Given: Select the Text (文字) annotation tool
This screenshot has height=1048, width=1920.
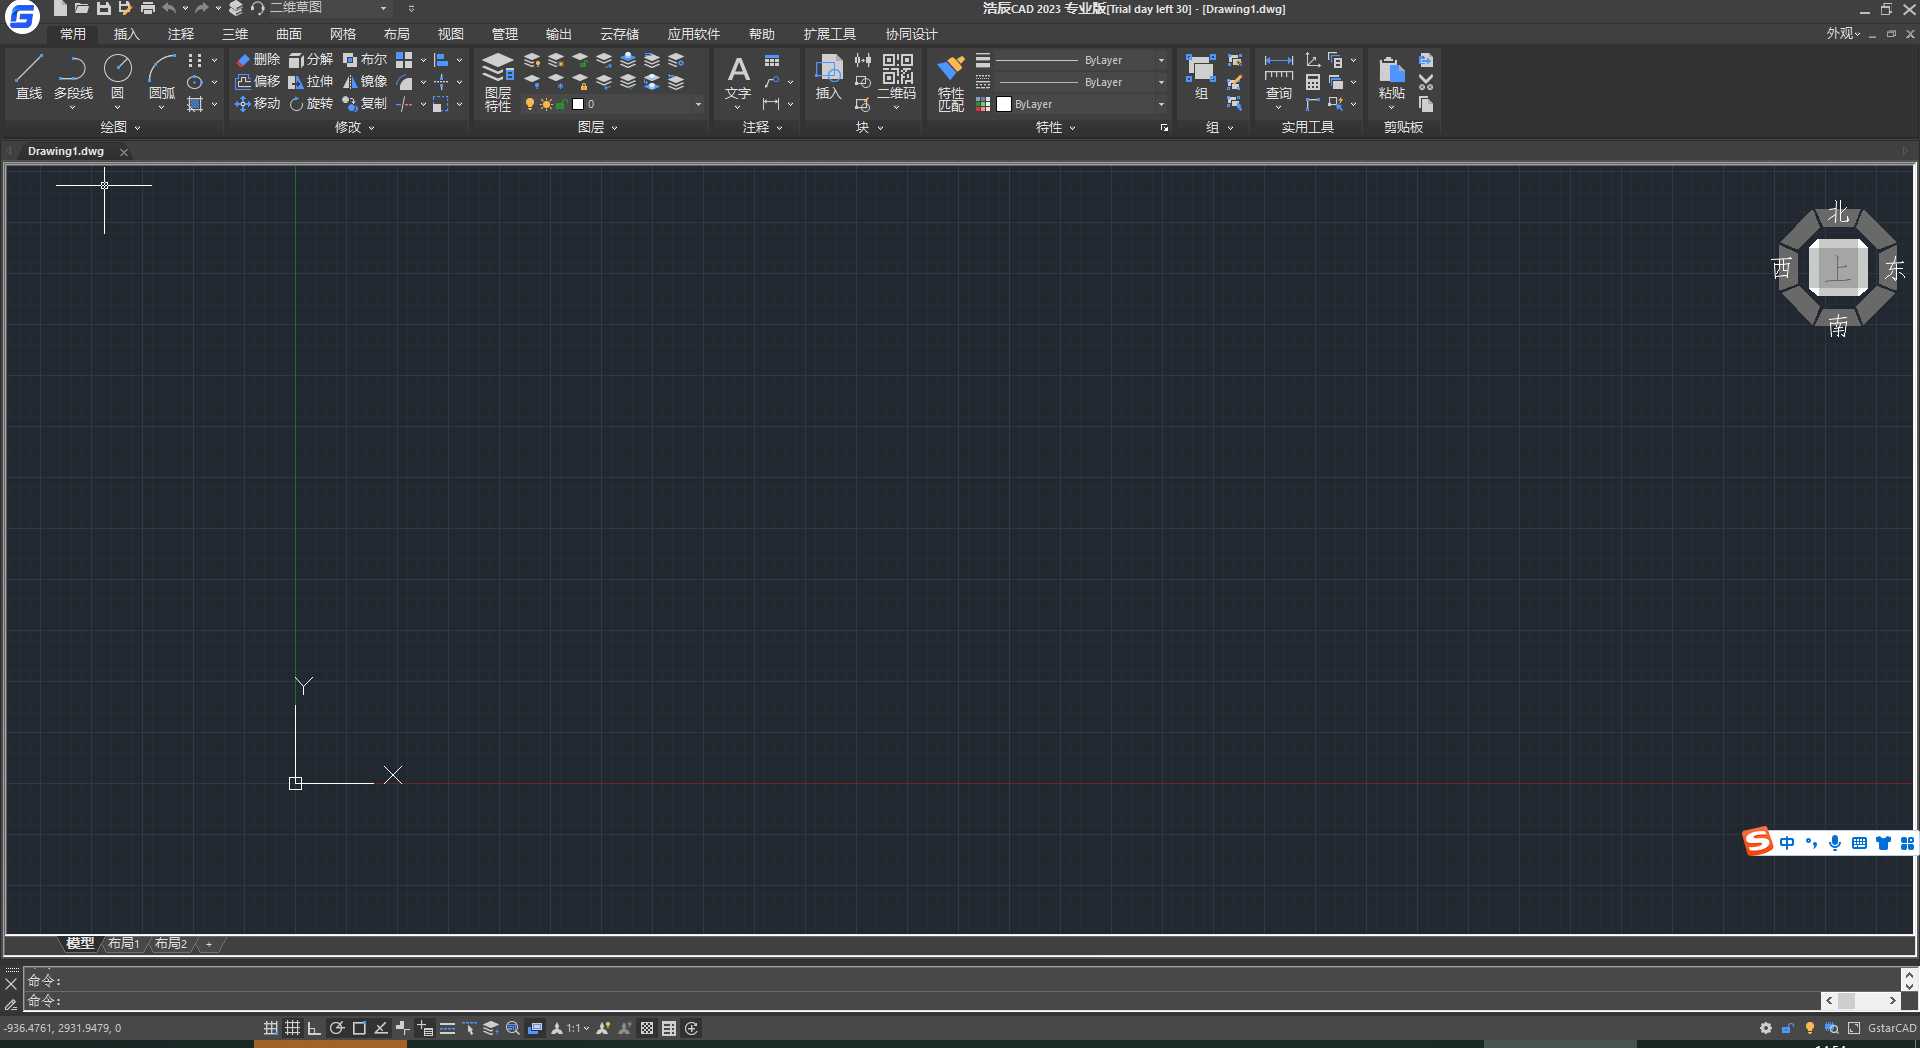Looking at the screenshot, I should pyautogui.click(x=738, y=78).
